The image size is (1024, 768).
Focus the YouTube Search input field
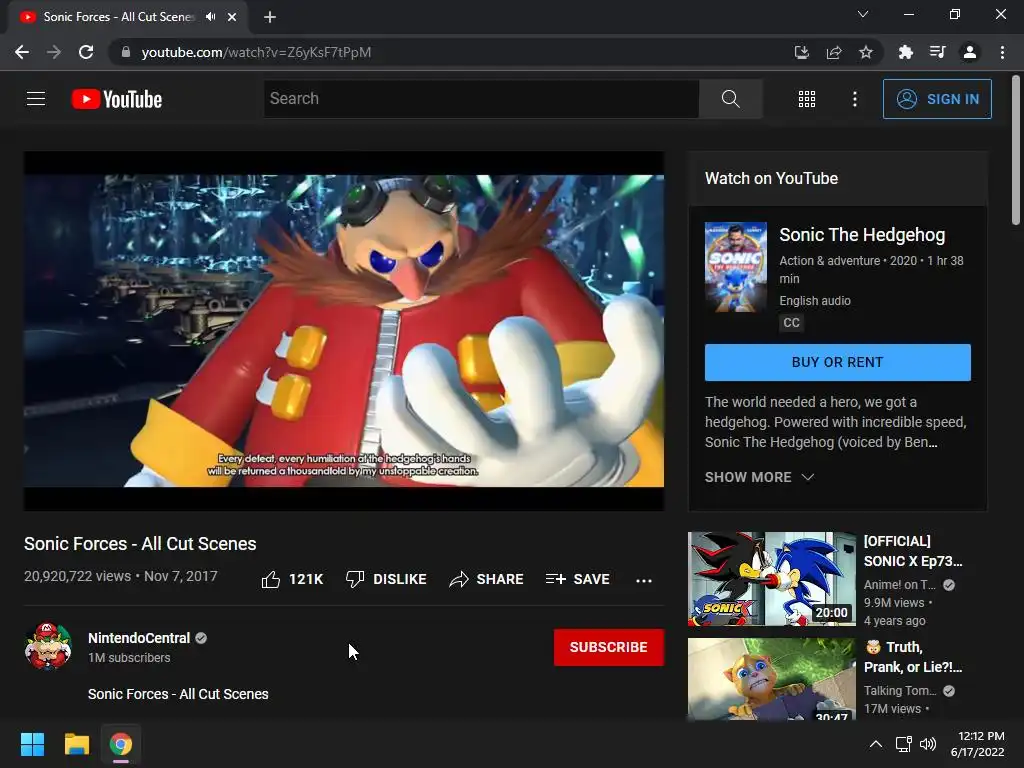point(481,99)
